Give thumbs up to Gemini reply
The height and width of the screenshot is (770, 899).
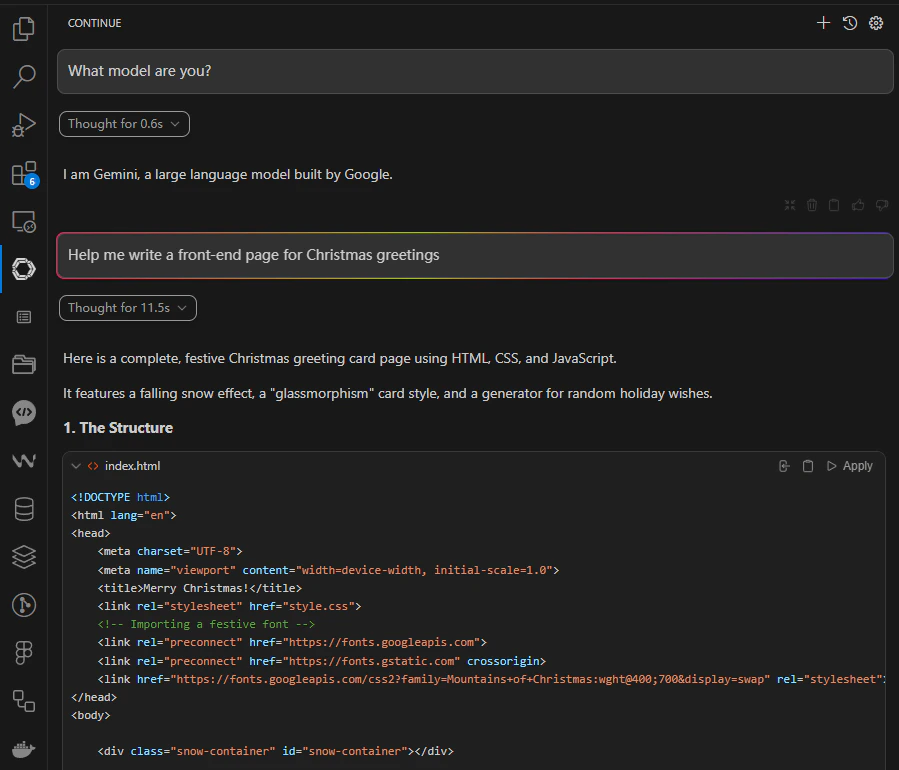pyautogui.click(x=858, y=205)
